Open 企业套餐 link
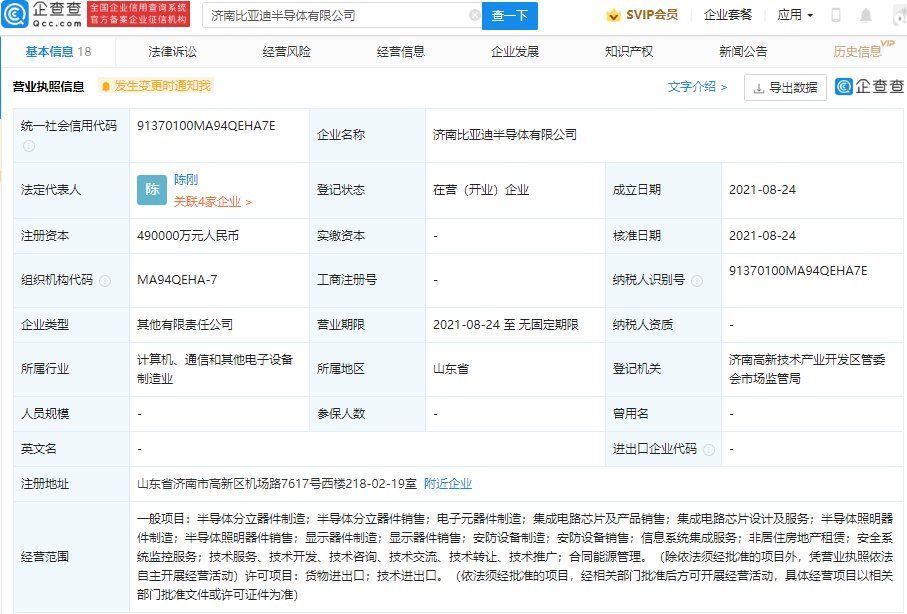Viewport: 907px width, 614px height. coord(728,15)
